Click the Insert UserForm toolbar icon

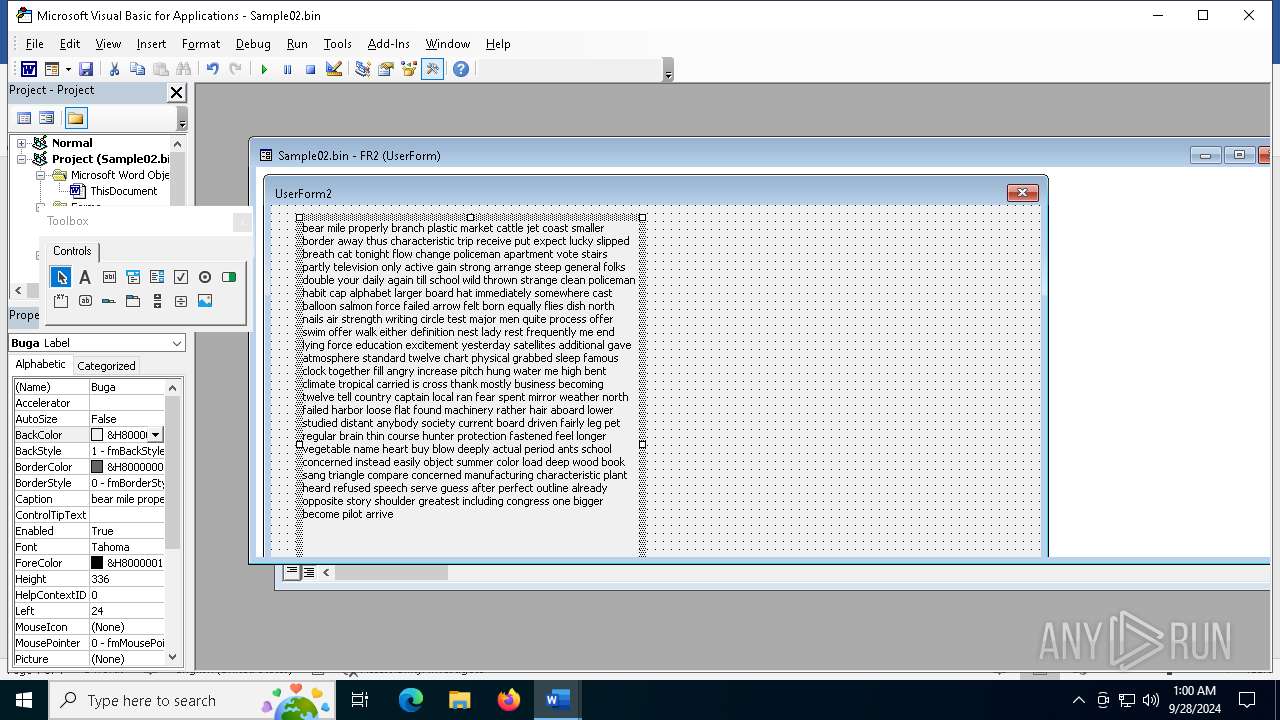(x=52, y=69)
